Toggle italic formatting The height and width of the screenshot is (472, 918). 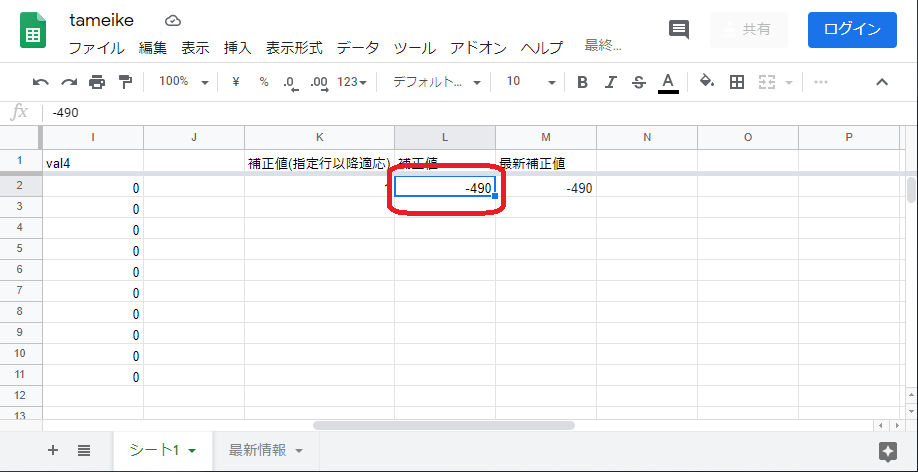(x=610, y=82)
